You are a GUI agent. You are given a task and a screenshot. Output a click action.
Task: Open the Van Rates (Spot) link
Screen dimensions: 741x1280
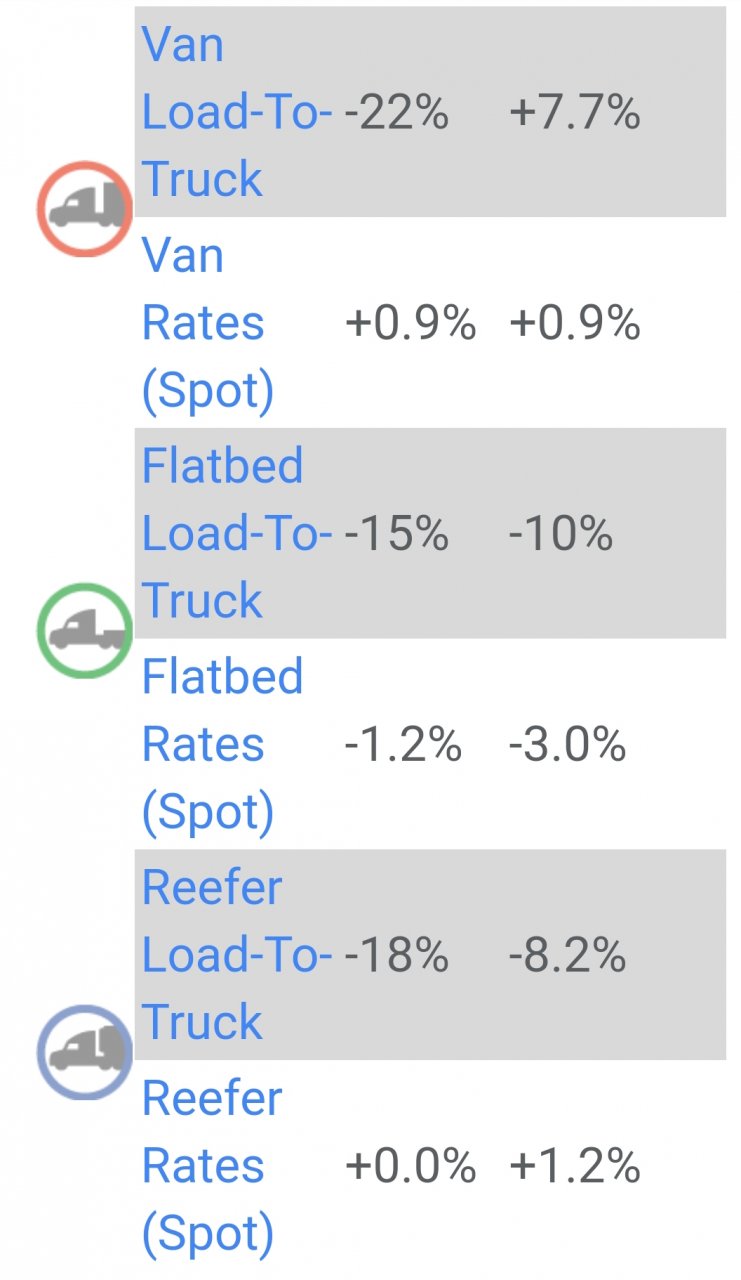click(207, 323)
